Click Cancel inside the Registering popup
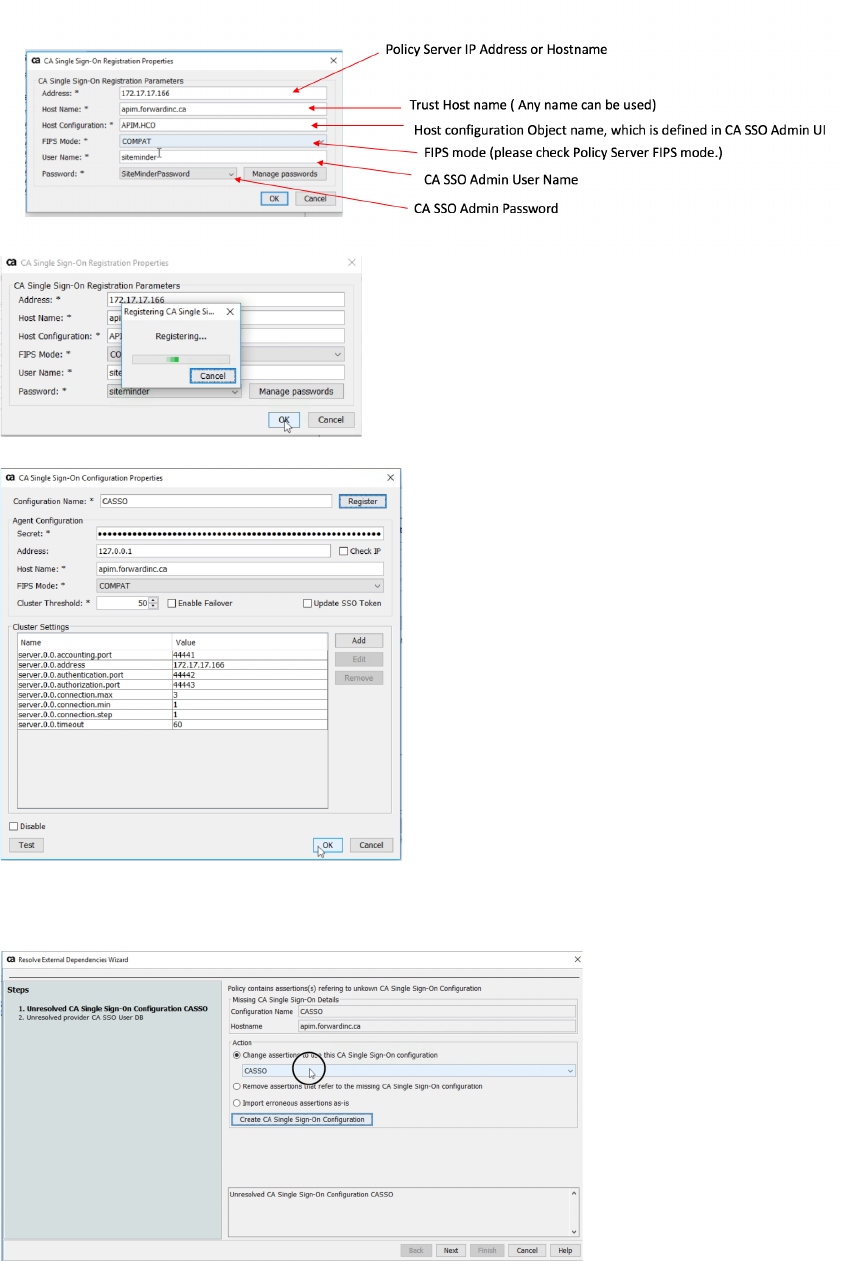 point(213,376)
